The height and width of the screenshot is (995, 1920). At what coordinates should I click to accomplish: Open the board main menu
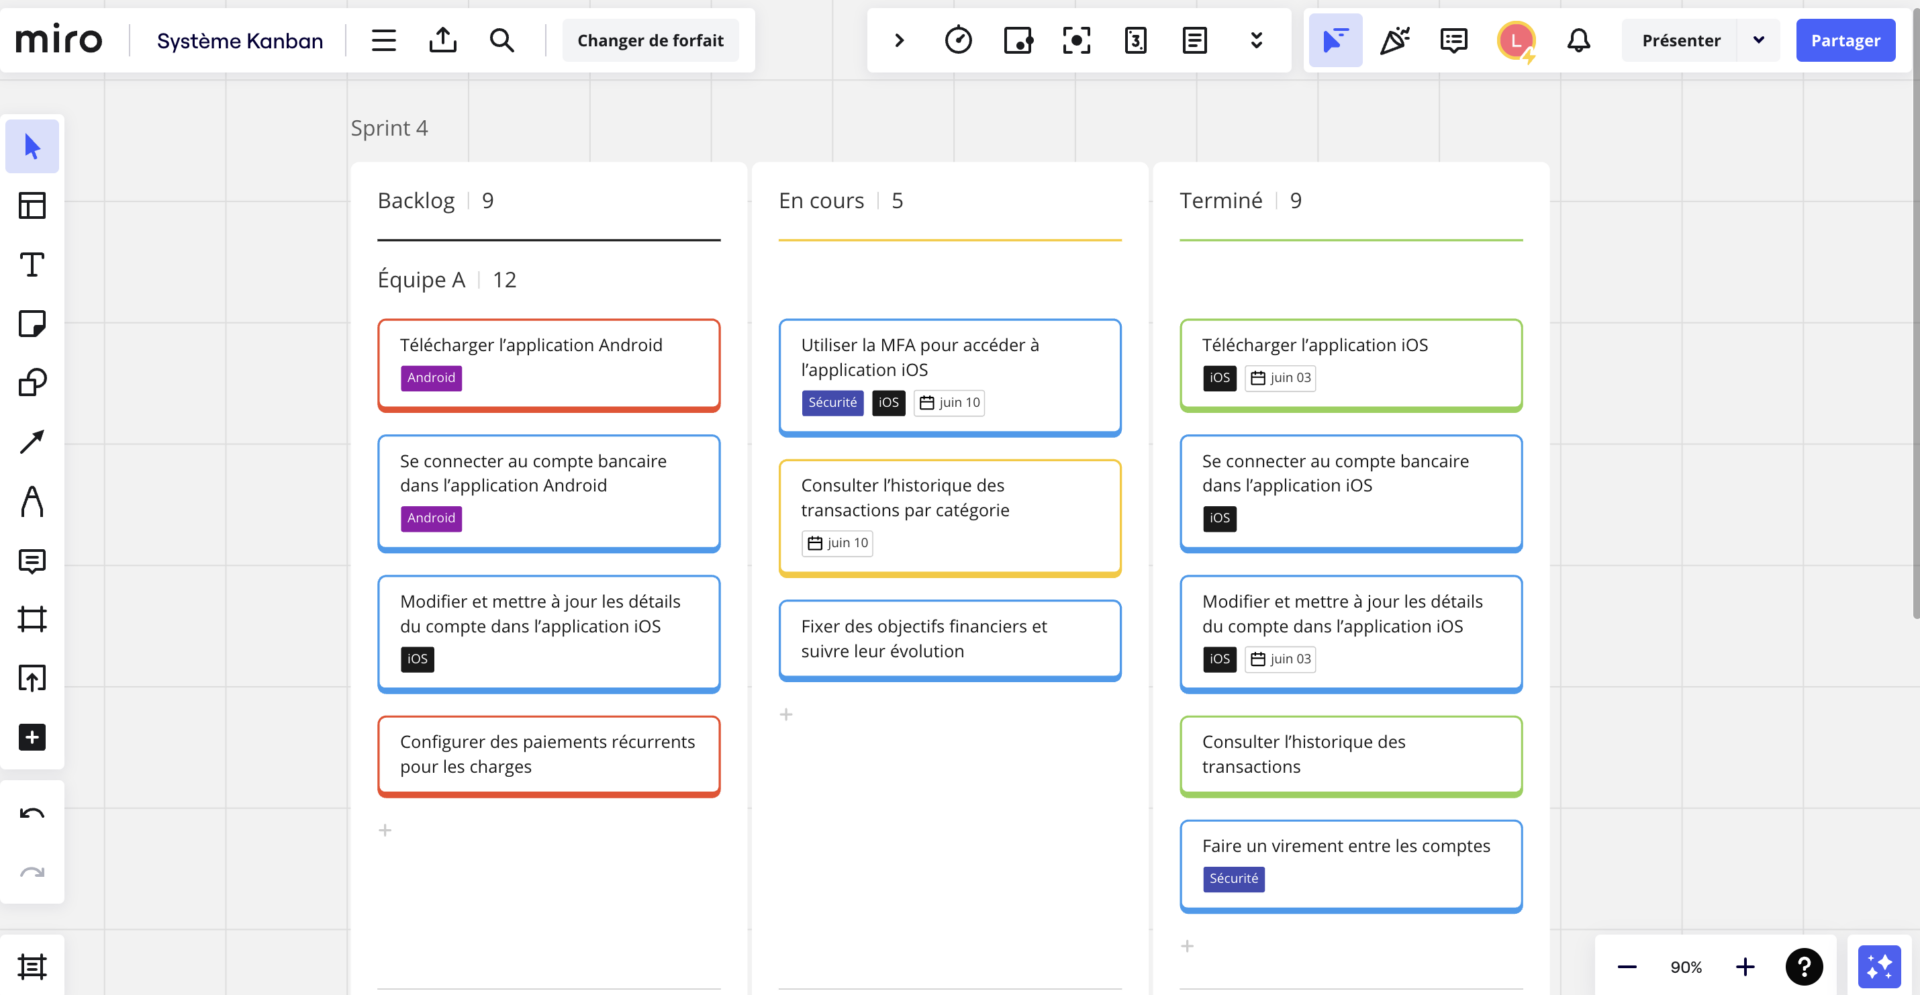click(x=383, y=40)
